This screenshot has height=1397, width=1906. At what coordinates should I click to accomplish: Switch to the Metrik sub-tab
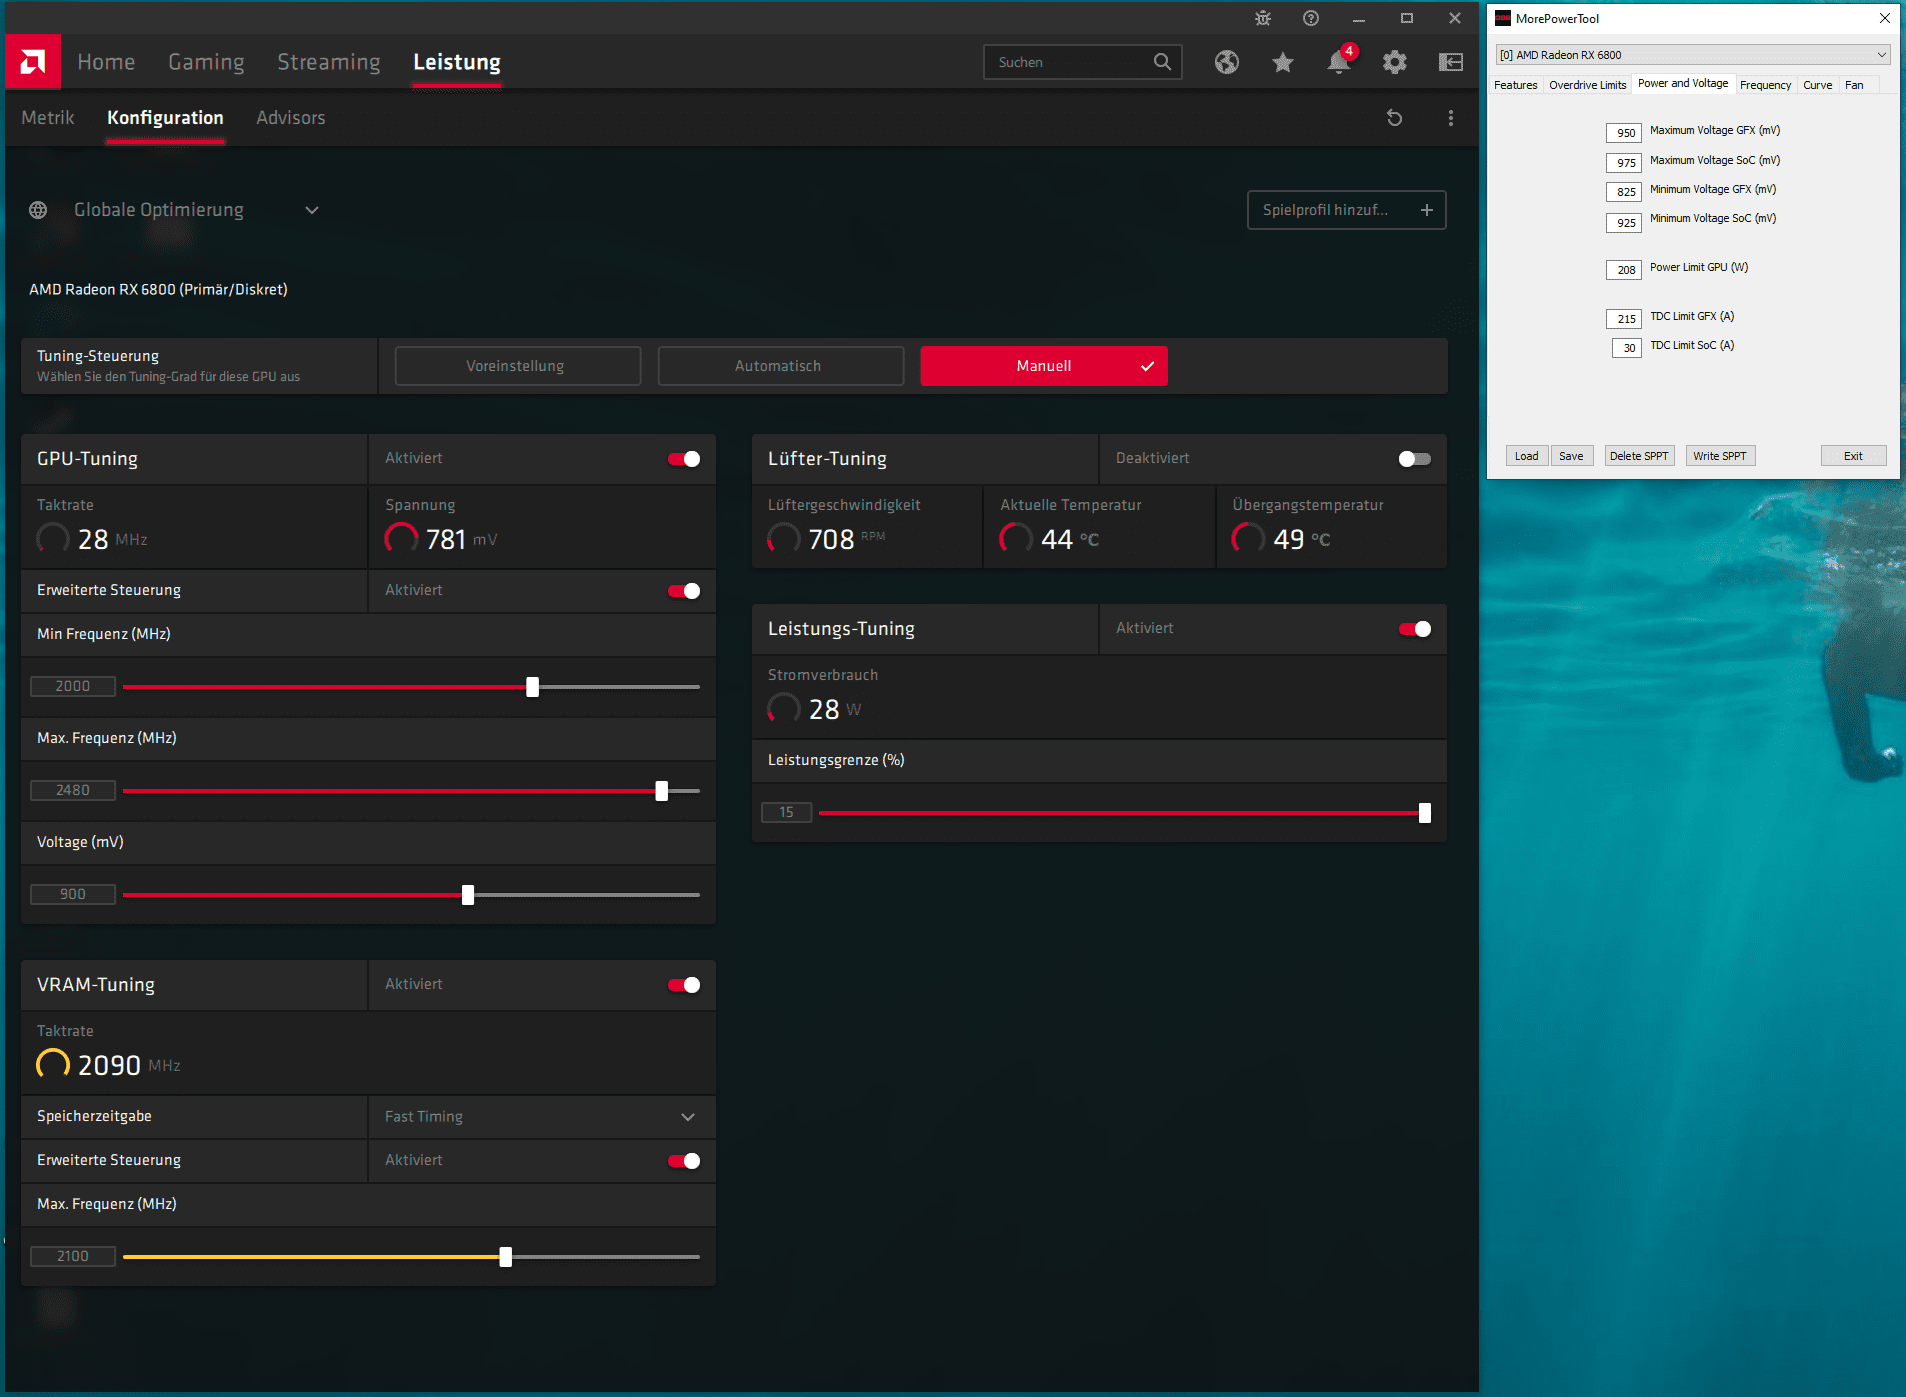click(x=48, y=118)
